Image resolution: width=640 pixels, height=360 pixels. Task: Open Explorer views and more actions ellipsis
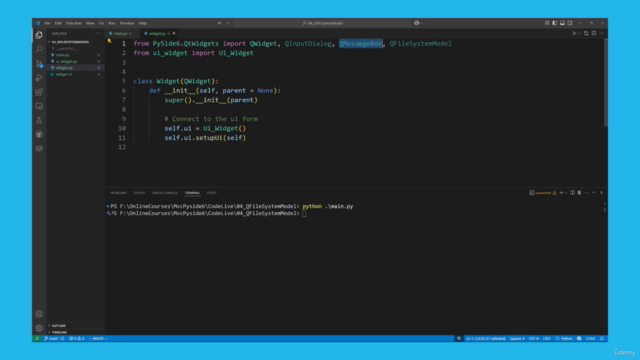(98, 33)
